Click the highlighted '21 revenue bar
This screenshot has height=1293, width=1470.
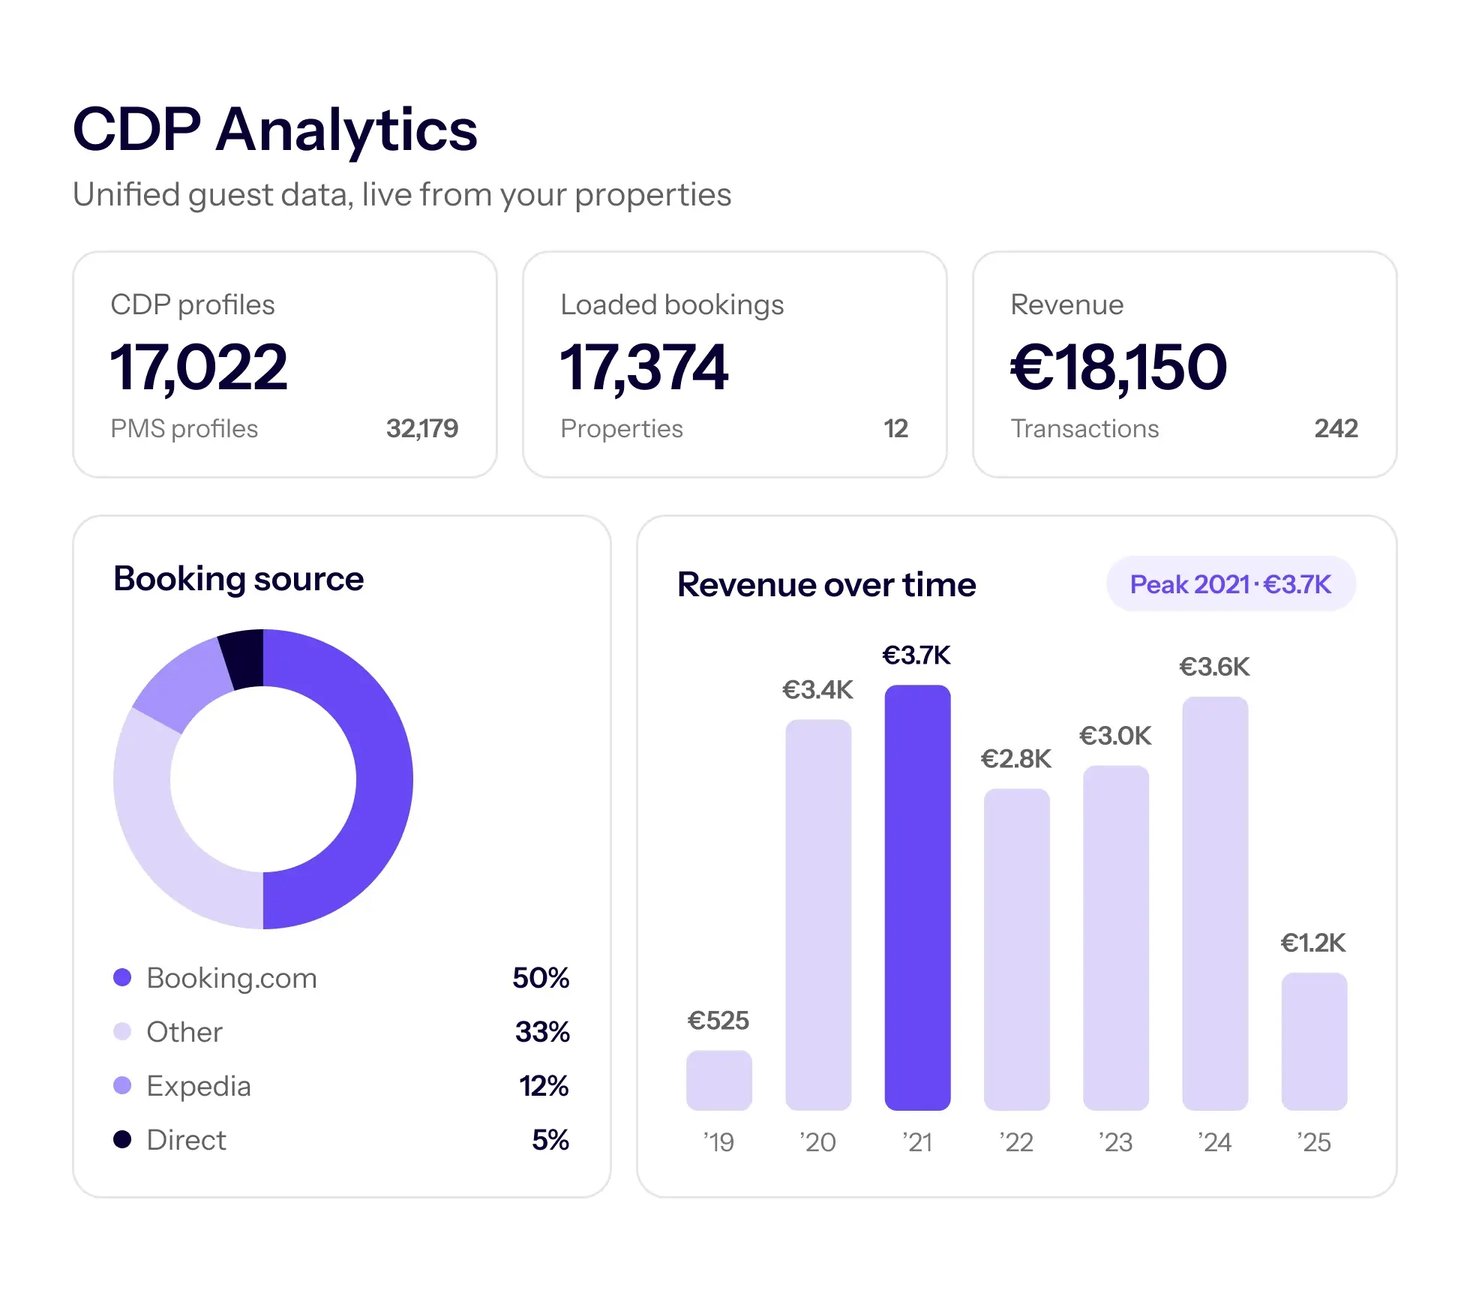pyautogui.click(x=917, y=897)
